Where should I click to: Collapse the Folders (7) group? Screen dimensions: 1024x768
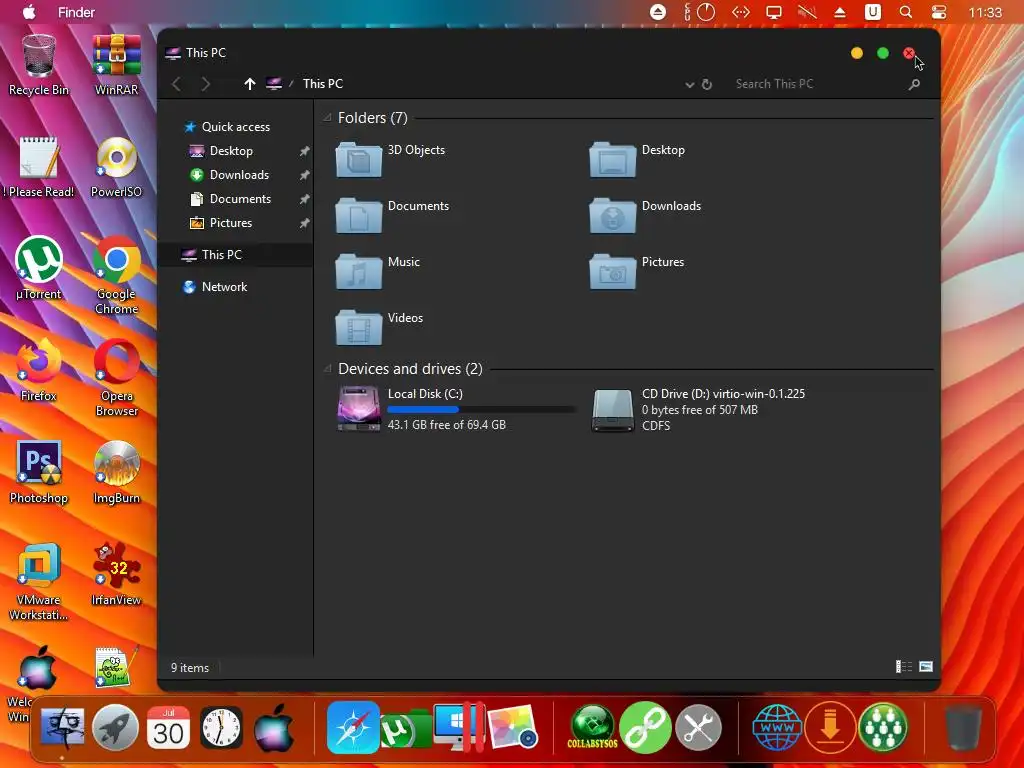click(x=327, y=118)
